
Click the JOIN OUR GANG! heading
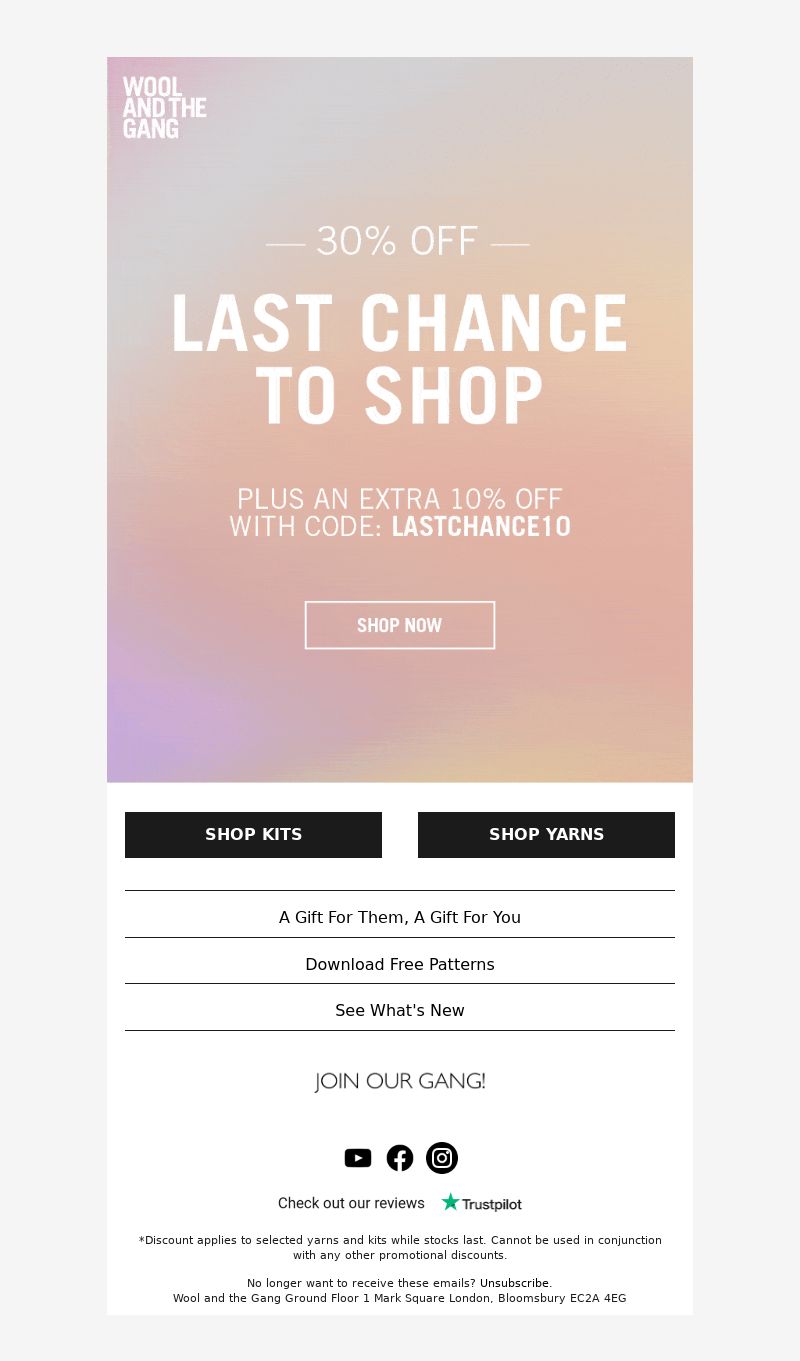click(400, 1081)
